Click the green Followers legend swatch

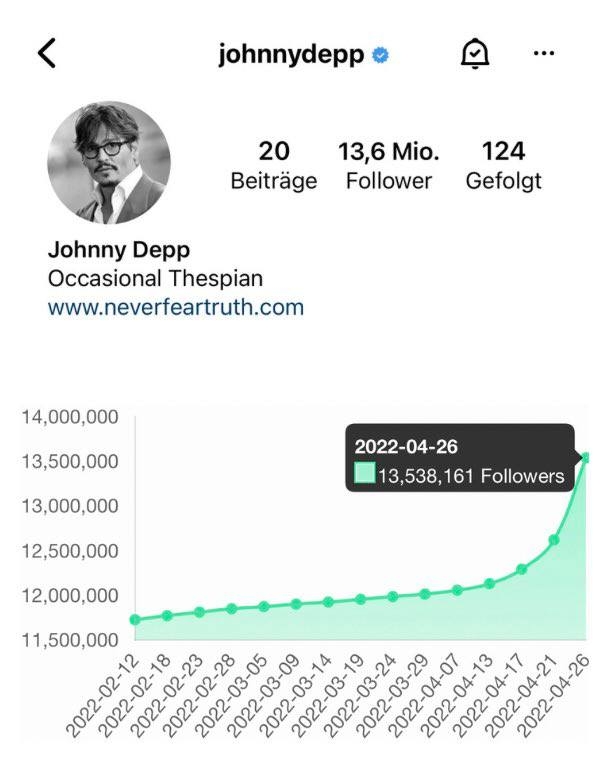[x=365, y=474]
